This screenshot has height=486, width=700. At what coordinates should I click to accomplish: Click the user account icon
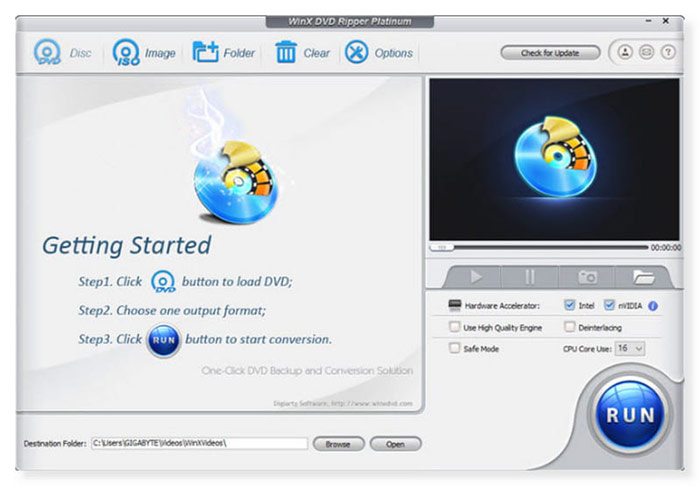[625, 52]
